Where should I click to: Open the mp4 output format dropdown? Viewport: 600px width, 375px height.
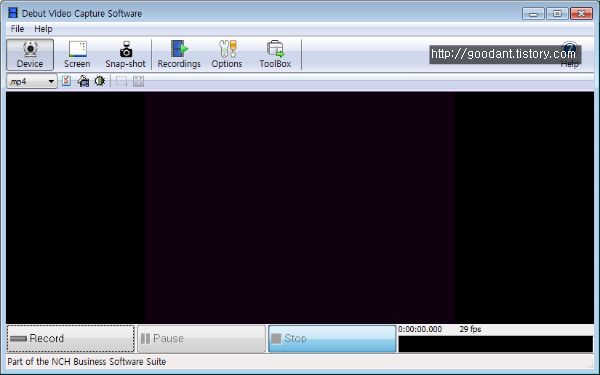tap(32, 81)
